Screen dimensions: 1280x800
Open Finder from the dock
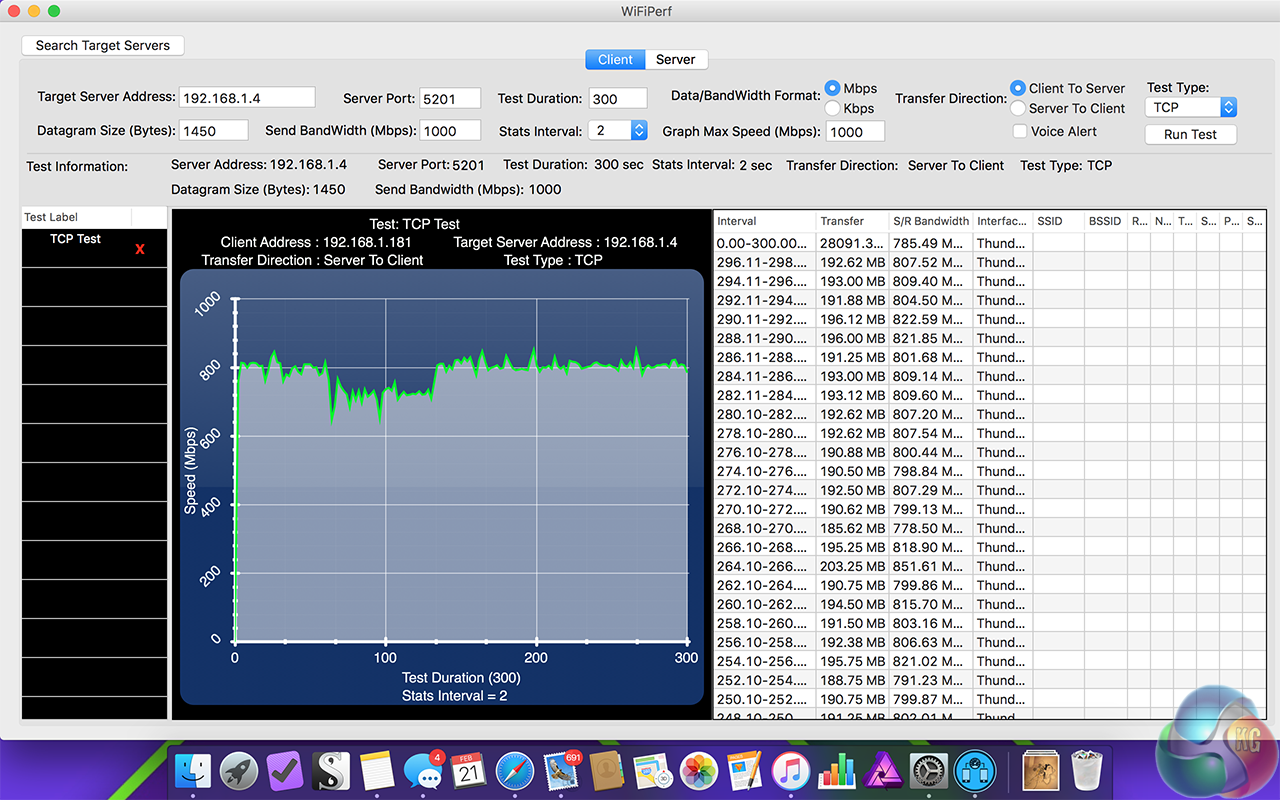(x=193, y=771)
